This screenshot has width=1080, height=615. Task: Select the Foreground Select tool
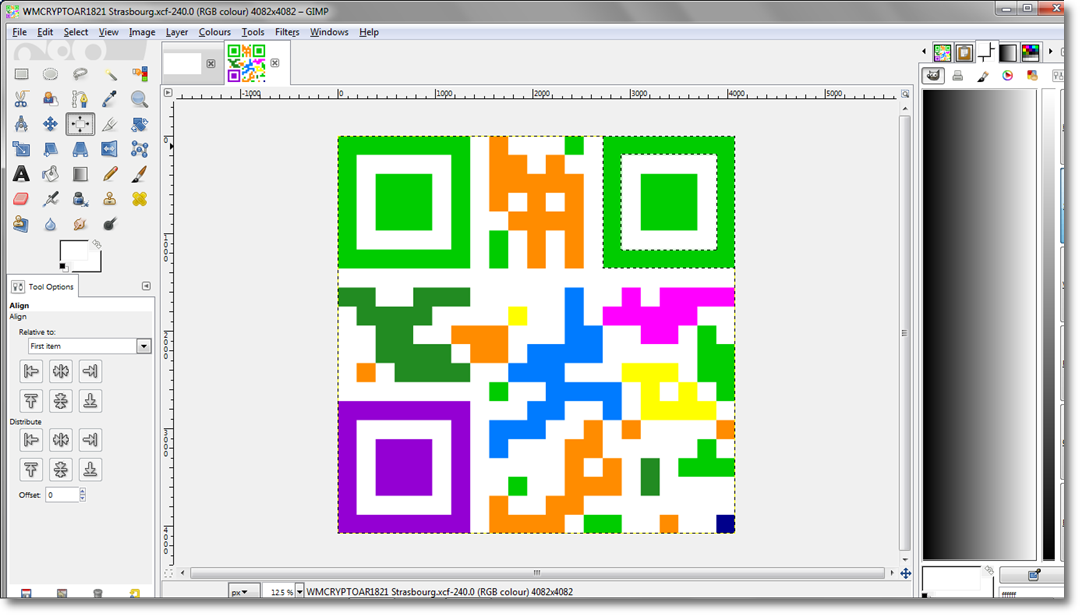[x=50, y=99]
